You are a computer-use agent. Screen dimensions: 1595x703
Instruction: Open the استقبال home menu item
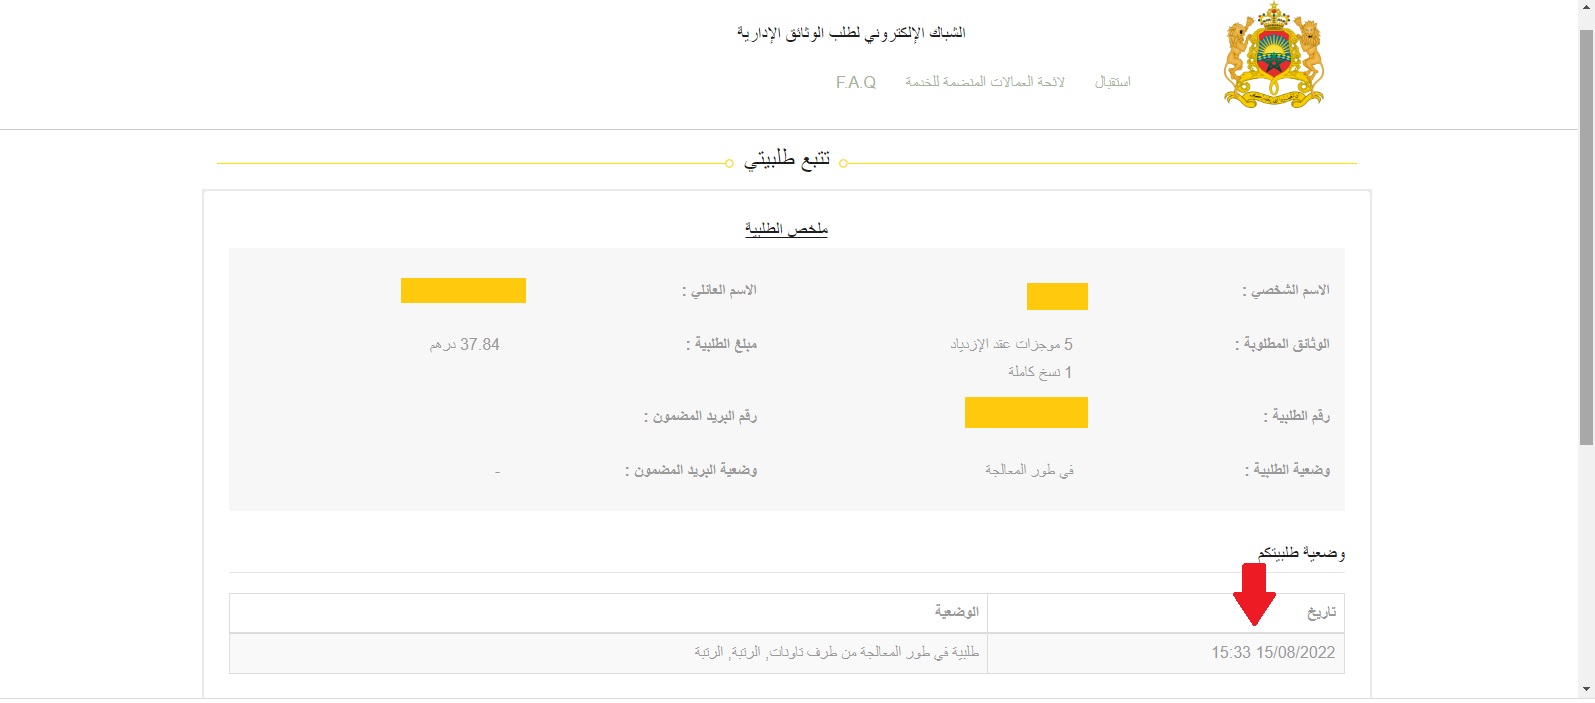pyautogui.click(x=1112, y=82)
